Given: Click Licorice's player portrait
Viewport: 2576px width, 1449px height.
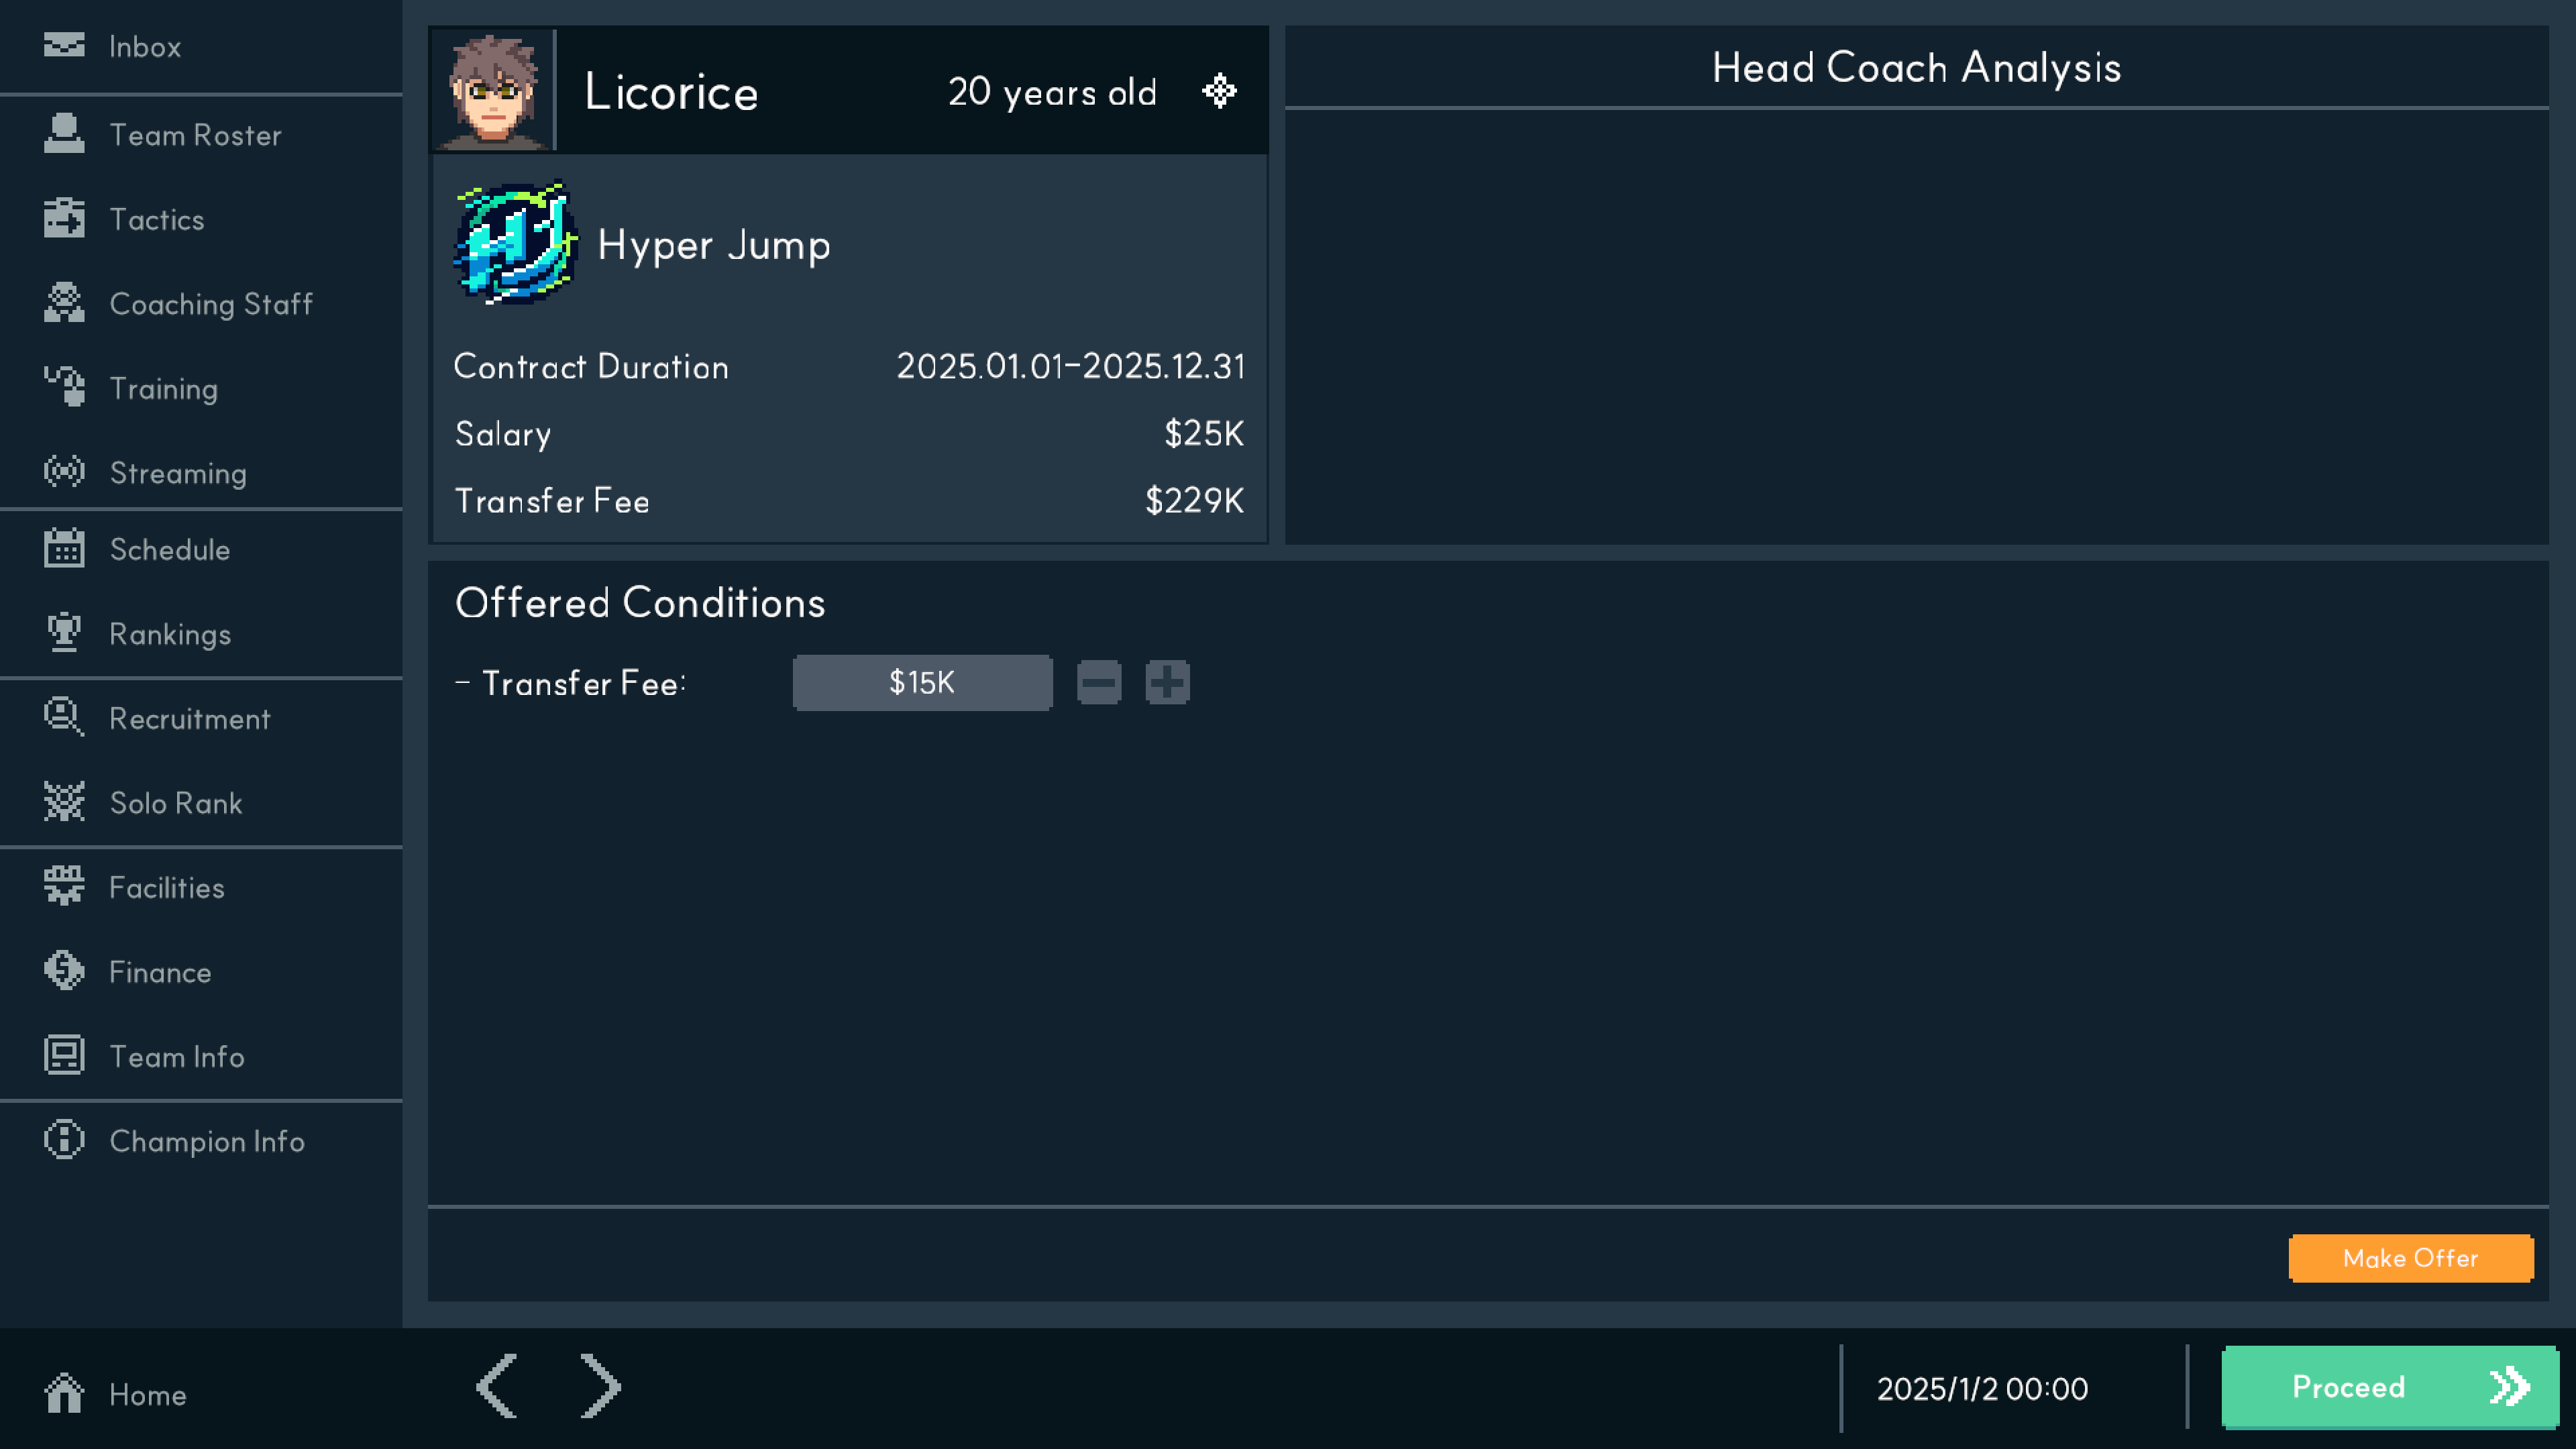Looking at the screenshot, I should 493,91.
